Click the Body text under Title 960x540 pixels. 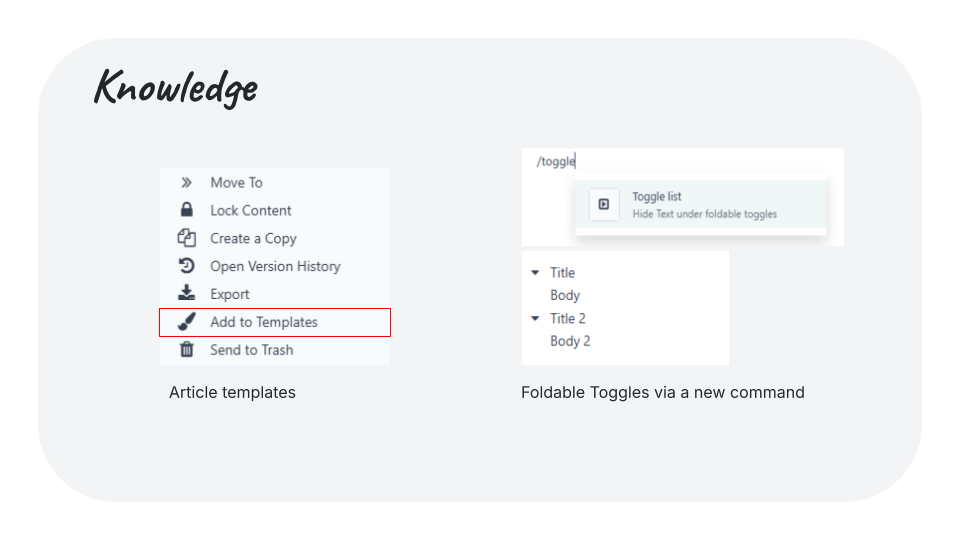[x=565, y=296]
